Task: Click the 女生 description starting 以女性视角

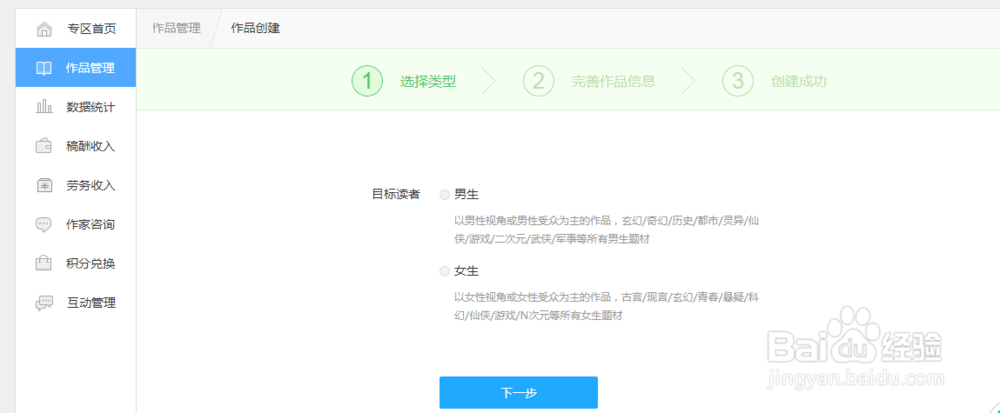Action: click(x=607, y=306)
